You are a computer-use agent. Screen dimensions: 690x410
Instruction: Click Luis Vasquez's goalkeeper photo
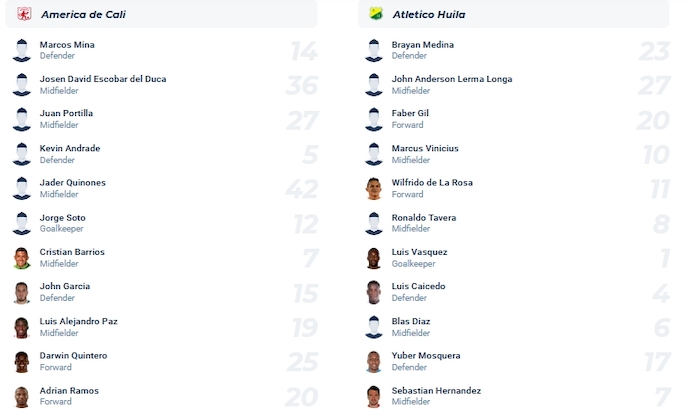coord(374,258)
